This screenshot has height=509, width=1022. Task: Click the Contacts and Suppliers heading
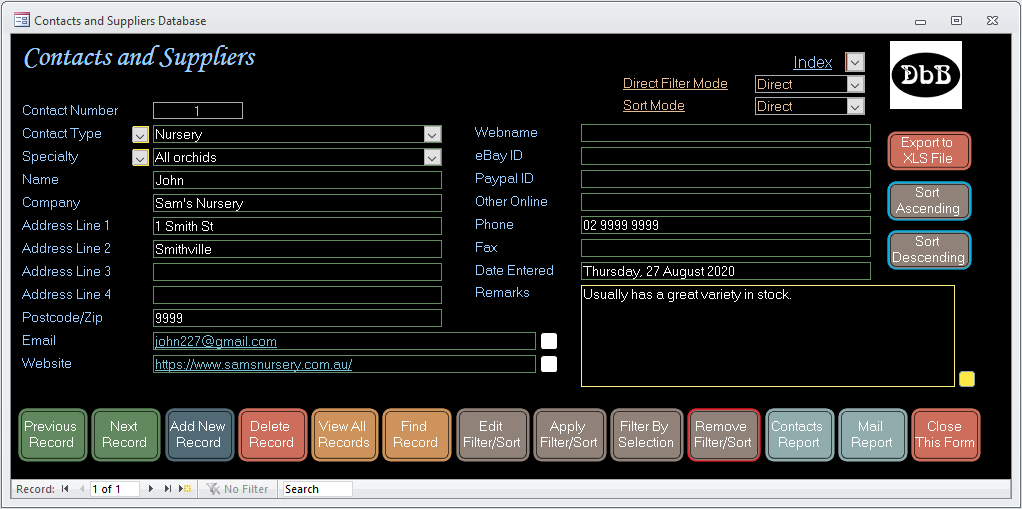tap(139, 57)
